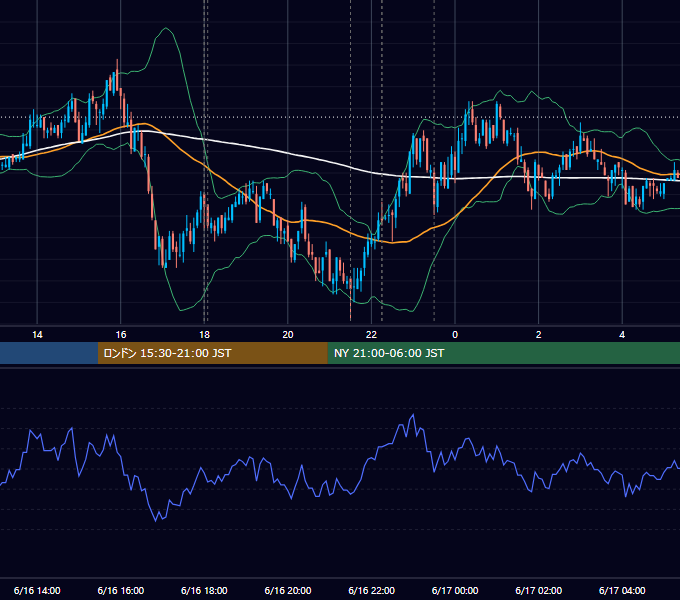This screenshot has height=600, width=680.
Task: Click the 18 hour axis label
Action: click(x=204, y=335)
